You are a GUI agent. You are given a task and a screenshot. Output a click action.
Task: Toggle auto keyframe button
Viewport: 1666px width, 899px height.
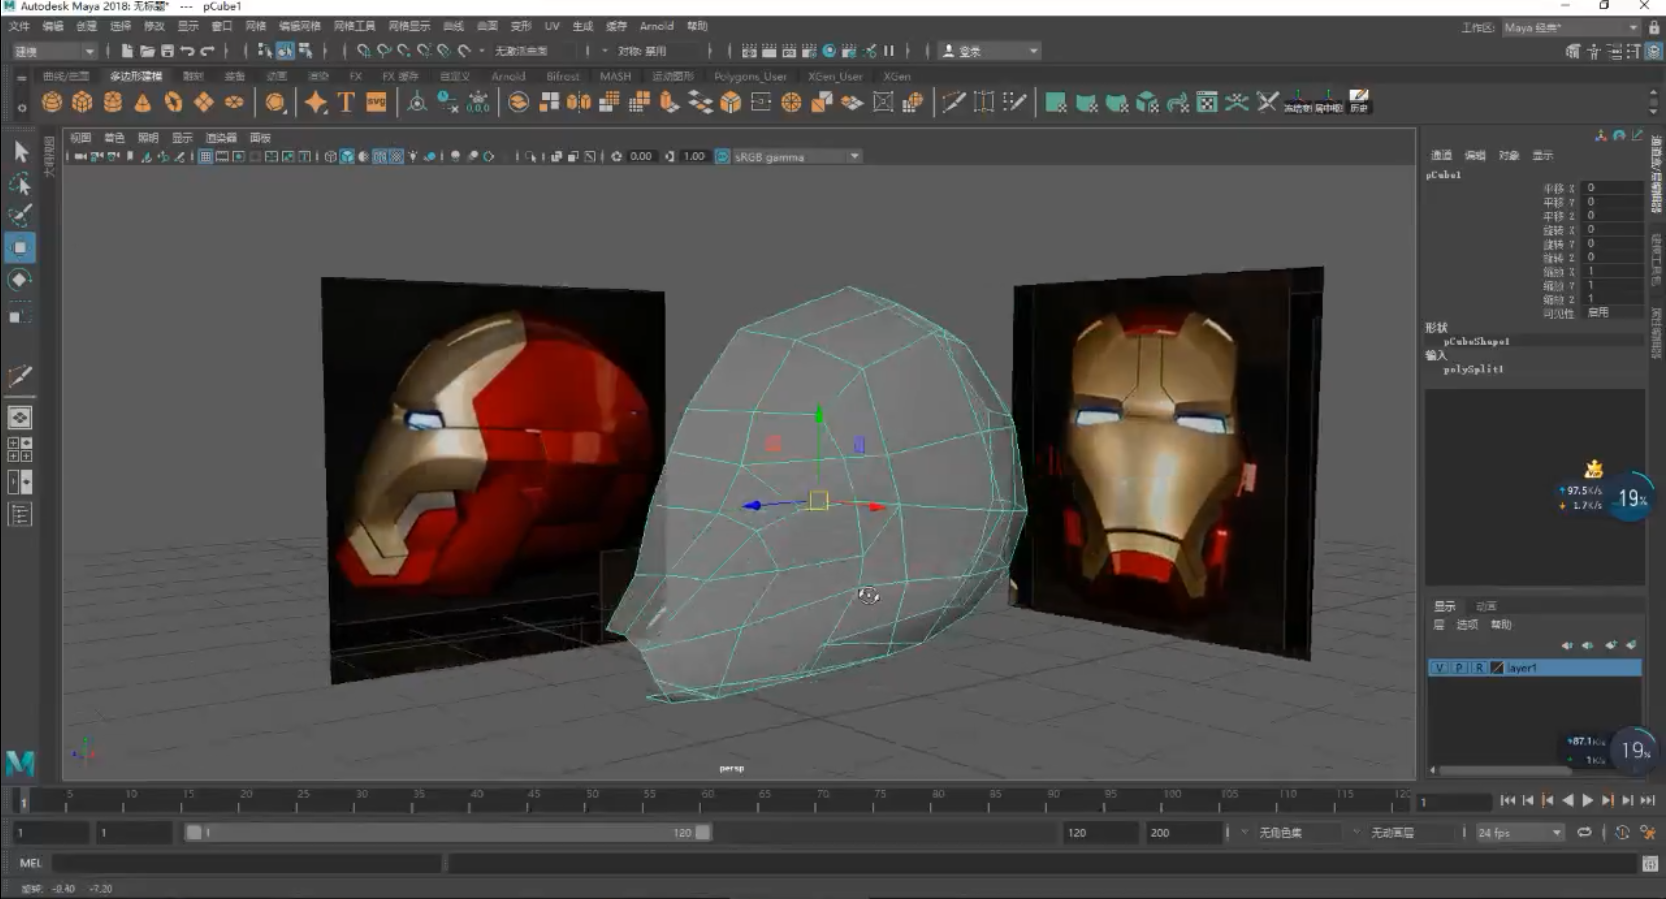(1622, 832)
